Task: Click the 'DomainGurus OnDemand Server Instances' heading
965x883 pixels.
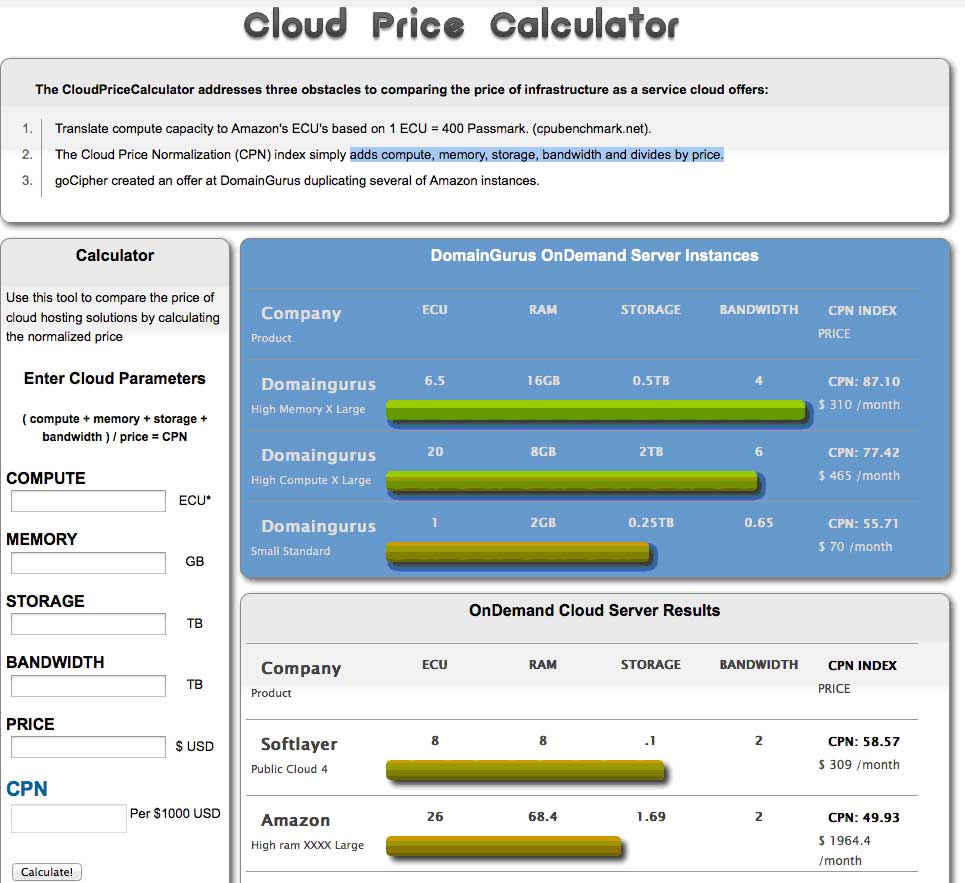Action: [595, 255]
